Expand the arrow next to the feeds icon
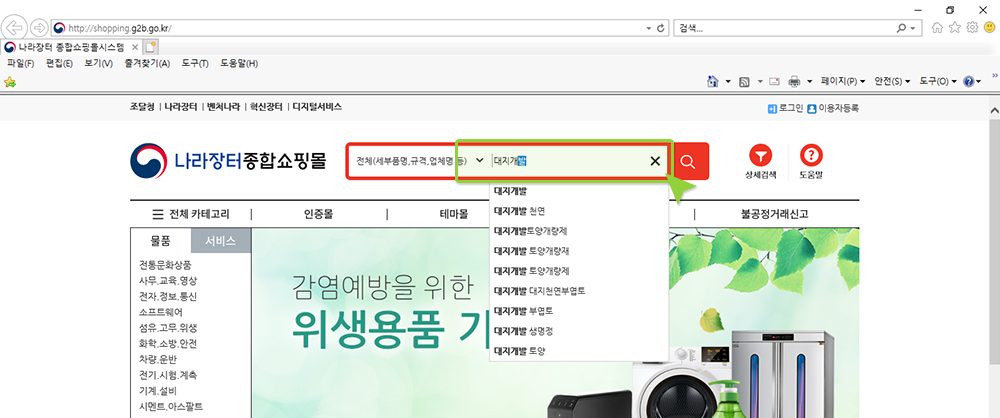Screen dimensions: 1000x418 click(760, 82)
